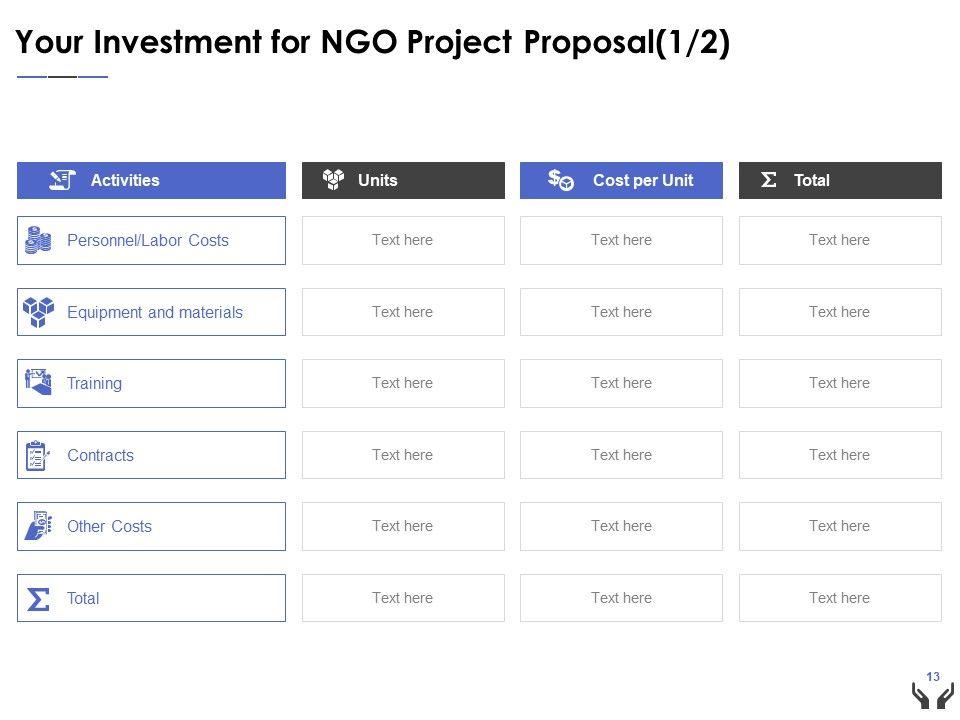The image size is (960, 720).
Task: Select the Activities column header
Action: (151, 181)
